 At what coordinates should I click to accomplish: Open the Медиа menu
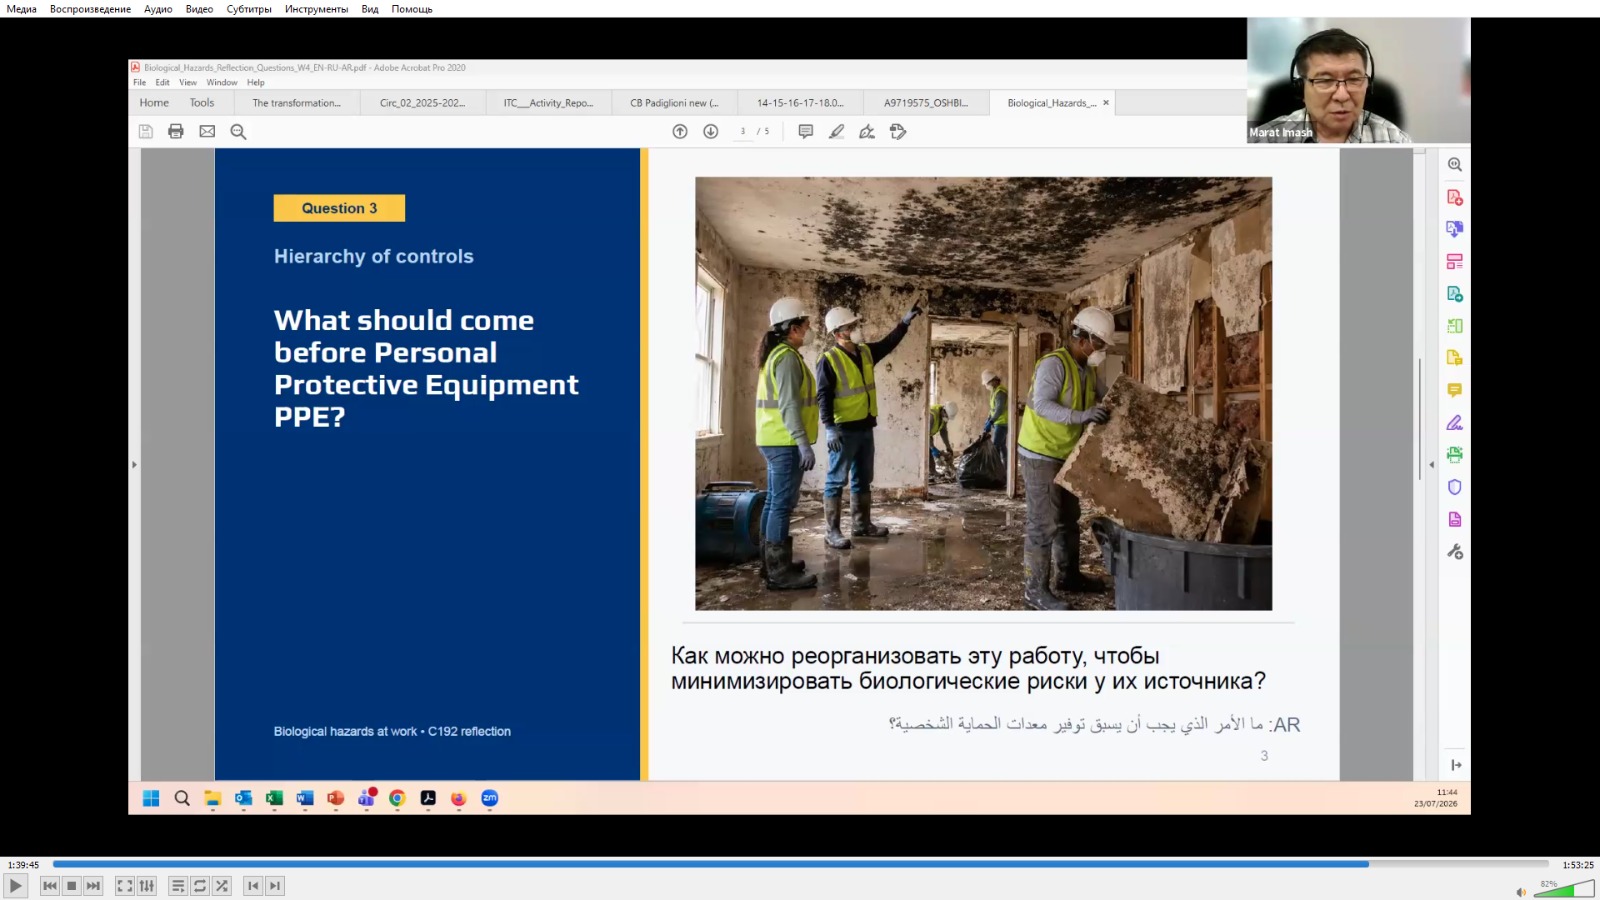coord(21,9)
